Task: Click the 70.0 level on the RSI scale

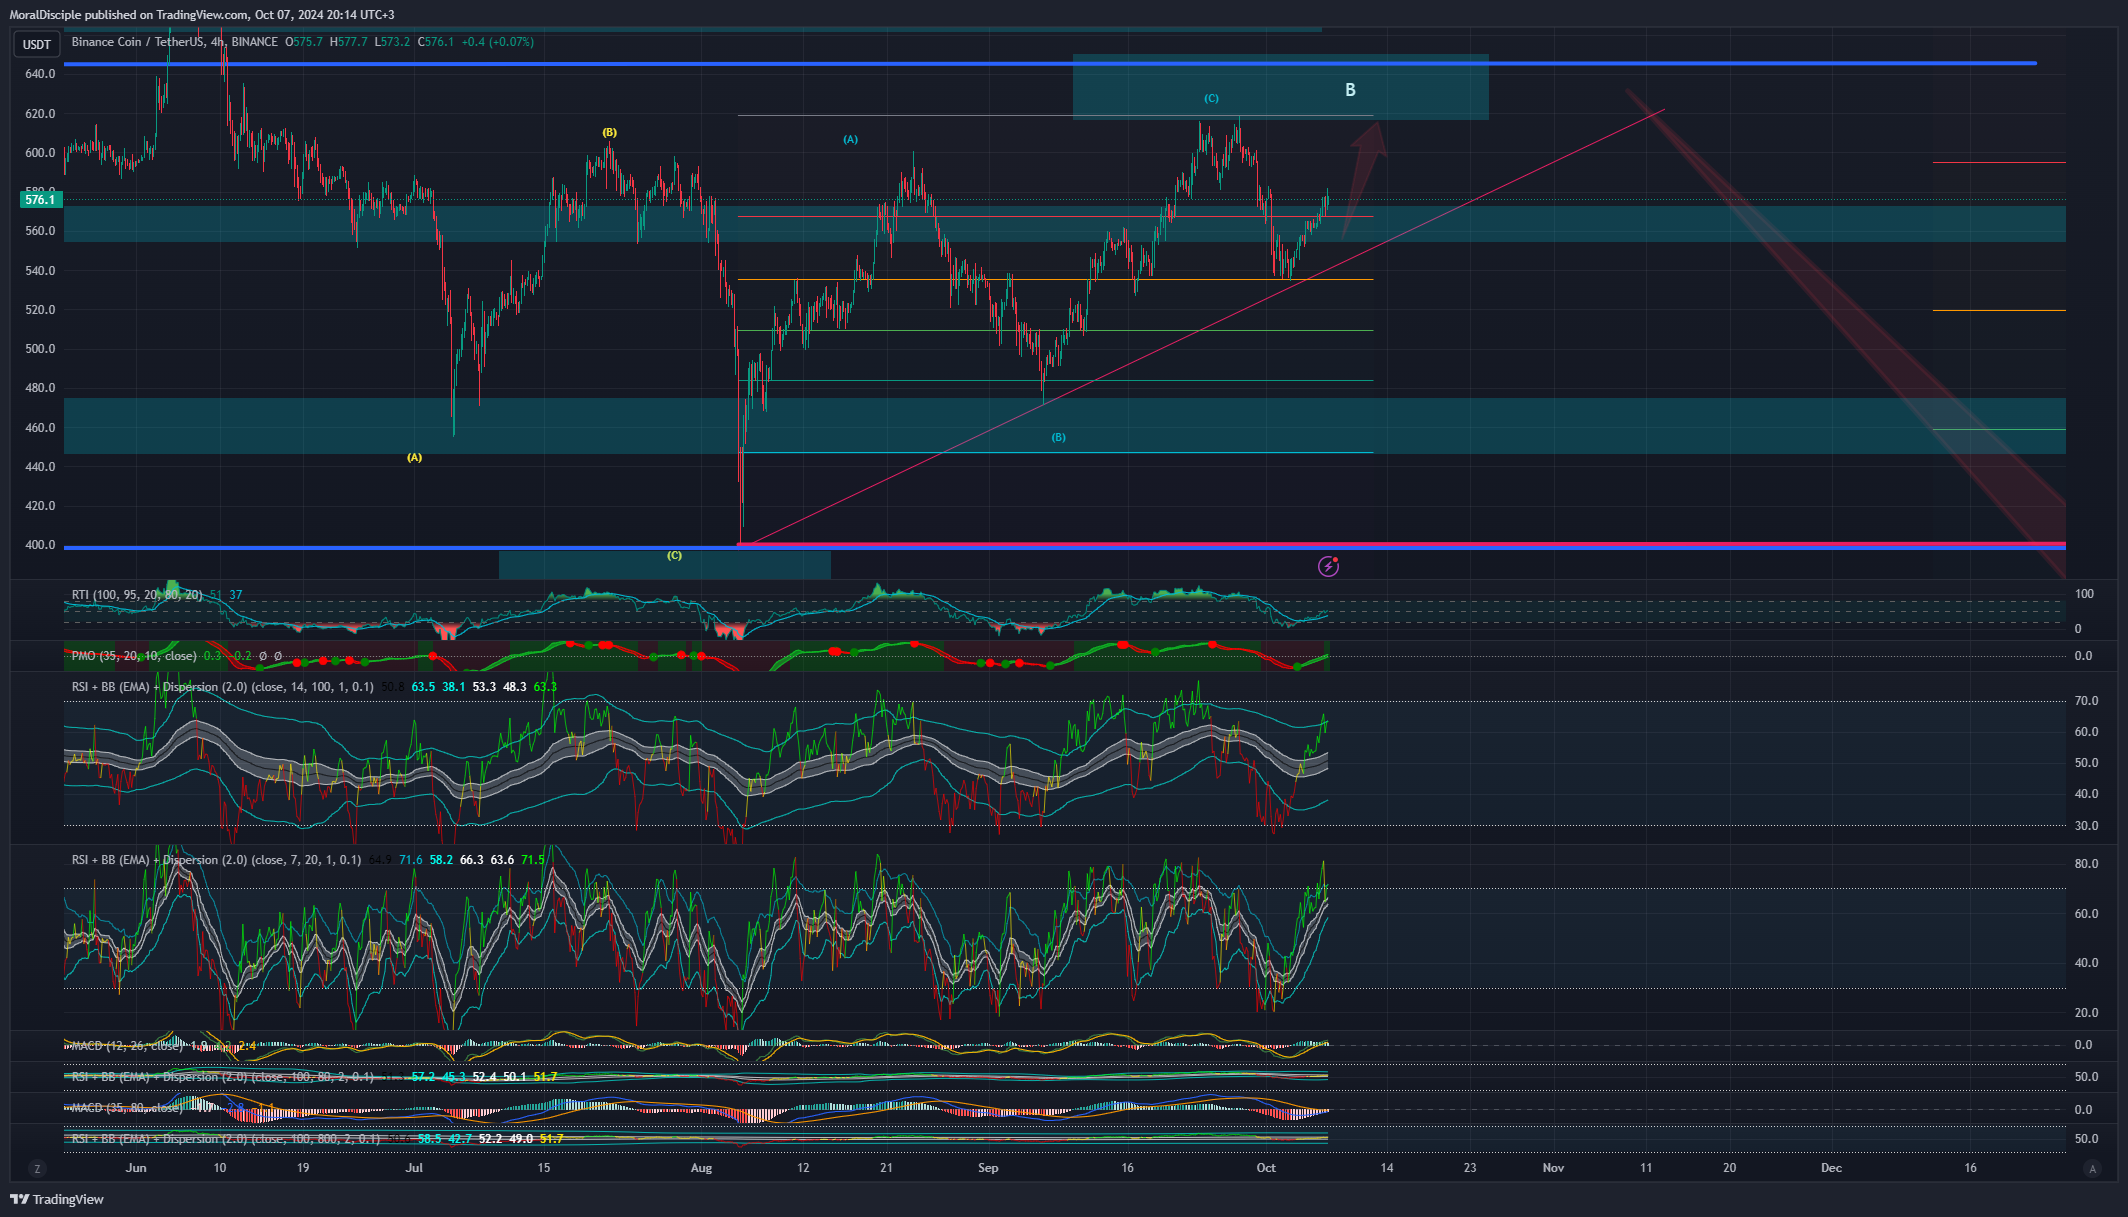Action: 2086,701
